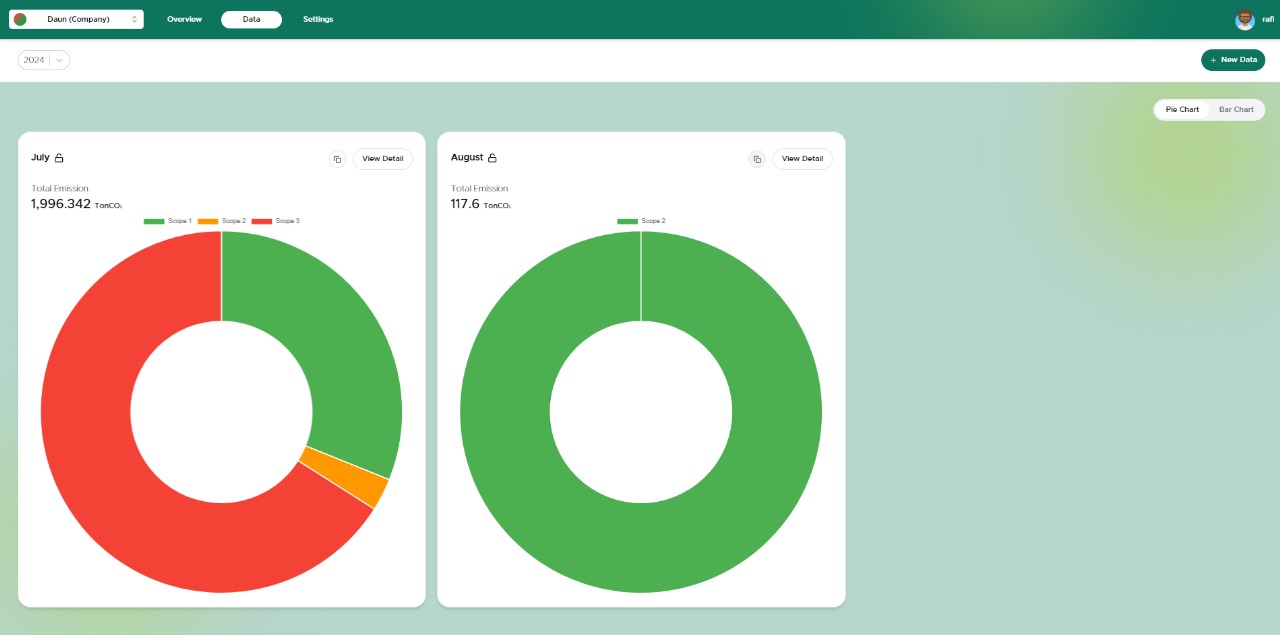Click the New Data button
Viewport: 1280px width, 635px height.
click(1233, 60)
